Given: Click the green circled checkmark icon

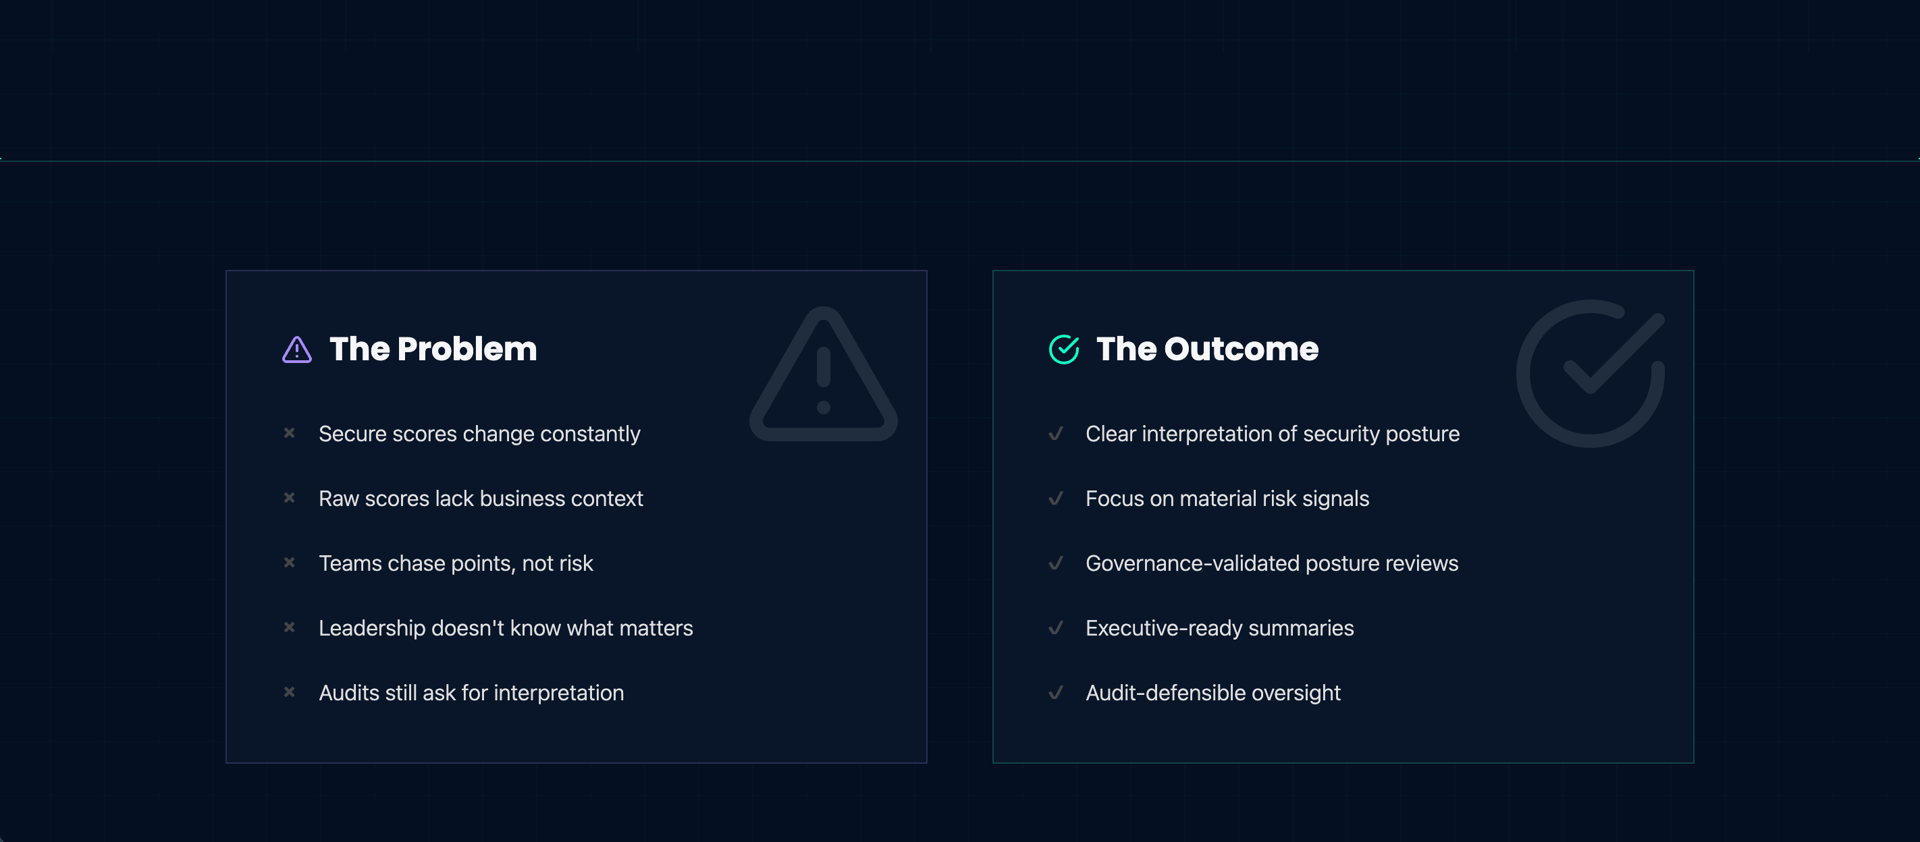Looking at the screenshot, I should click(x=1064, y=350).
